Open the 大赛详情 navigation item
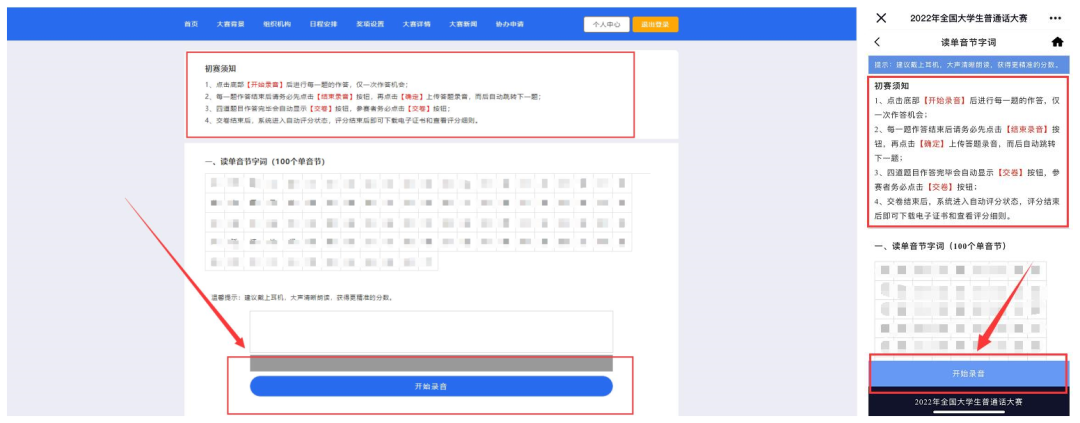This screenshot has width=1080, height=423. tap(416, 24)
